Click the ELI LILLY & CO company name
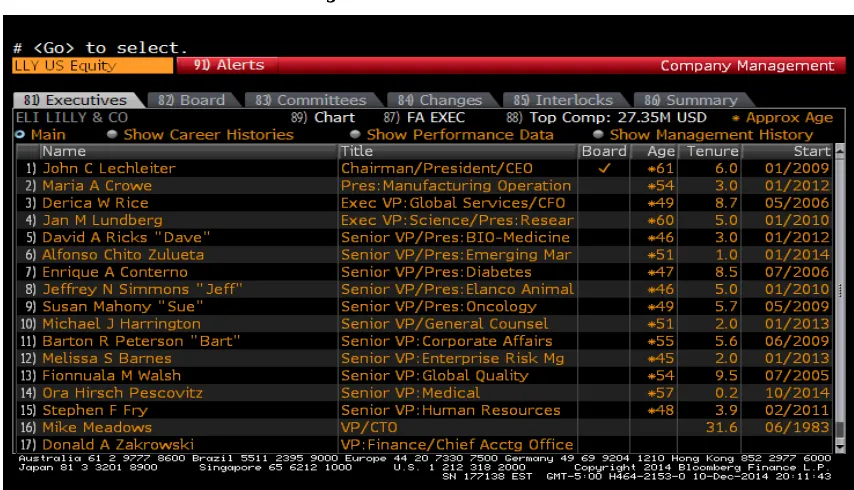This screenshot has height=490, width=854. [72, 118]
